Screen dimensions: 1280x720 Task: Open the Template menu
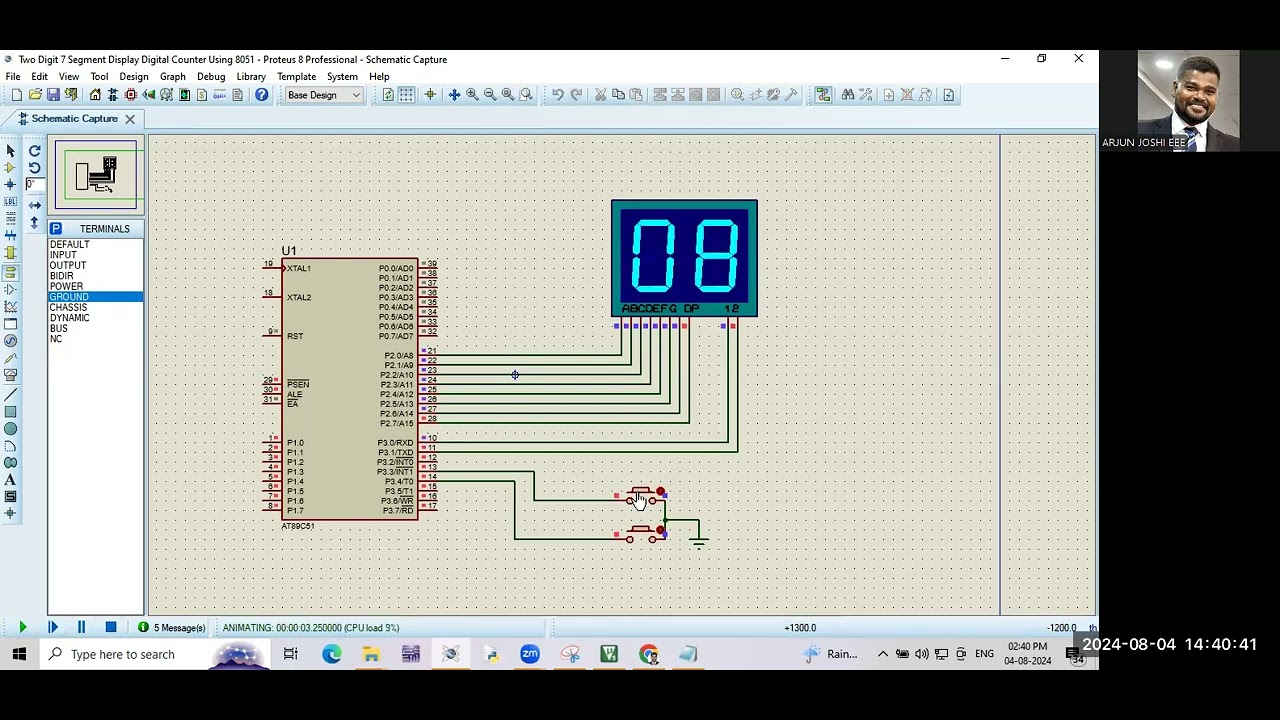[296, 77]
